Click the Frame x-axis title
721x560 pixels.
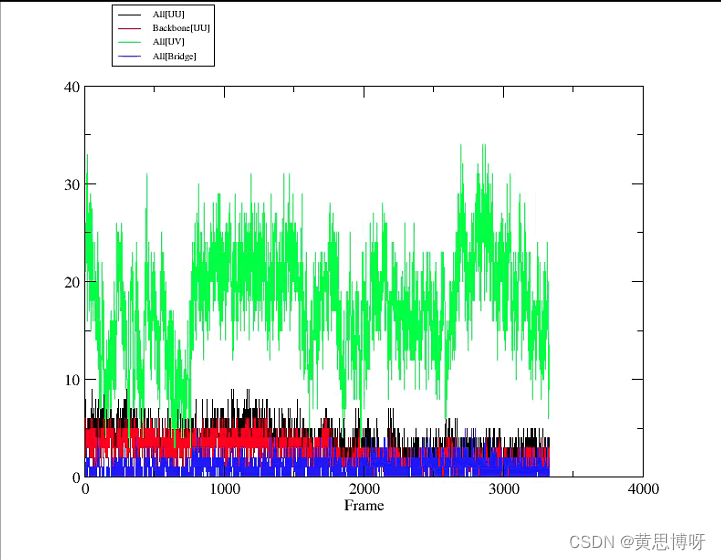pyautogui.click(x=364, y=505)
